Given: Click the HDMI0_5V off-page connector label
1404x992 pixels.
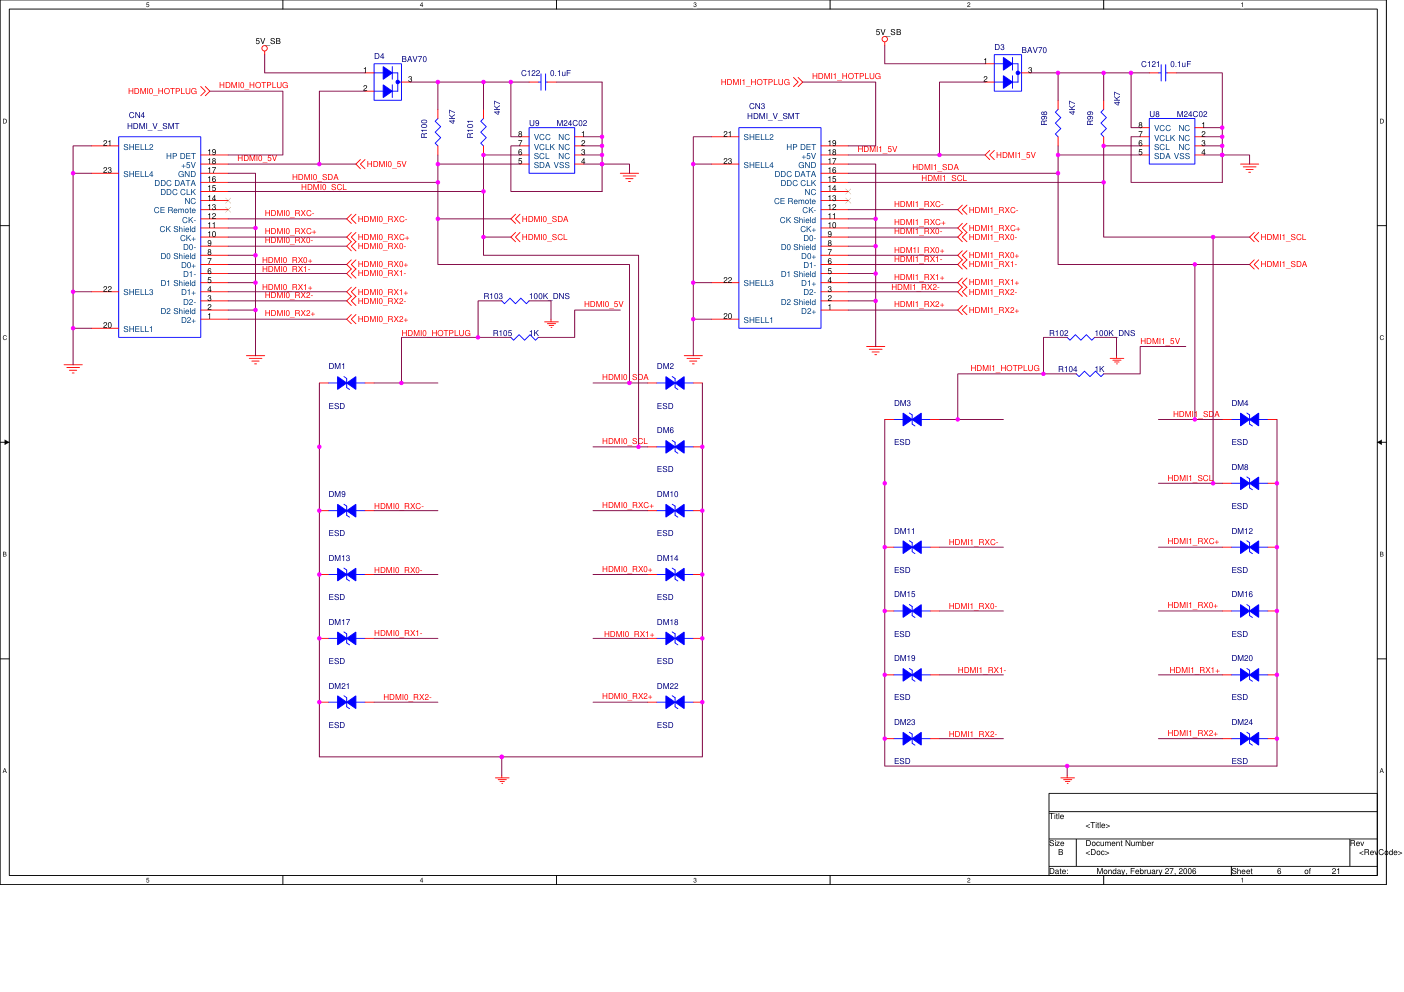Looking at the screenshot, I should pos(386,165).
